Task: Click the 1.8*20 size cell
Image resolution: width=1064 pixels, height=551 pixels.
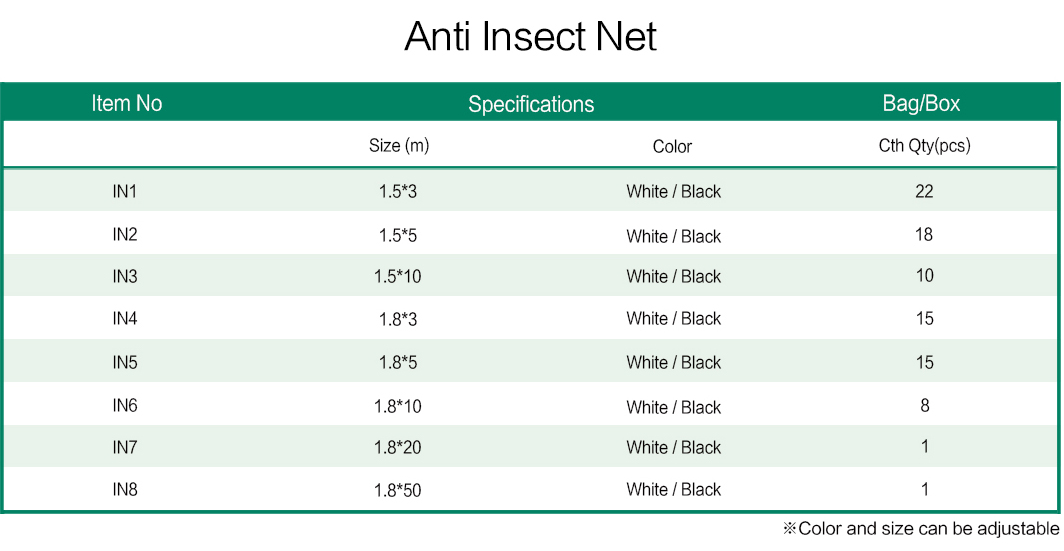Action: coord(398,447)
